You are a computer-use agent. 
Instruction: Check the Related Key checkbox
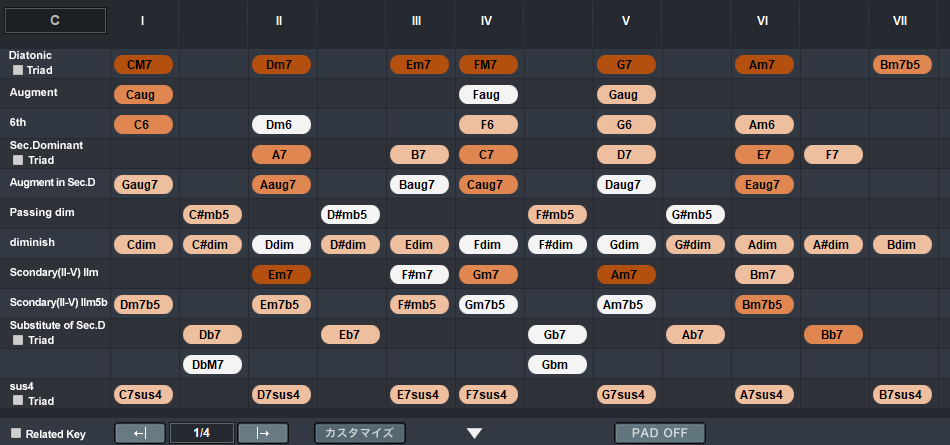pyautogui.click(x=15, y=434)
